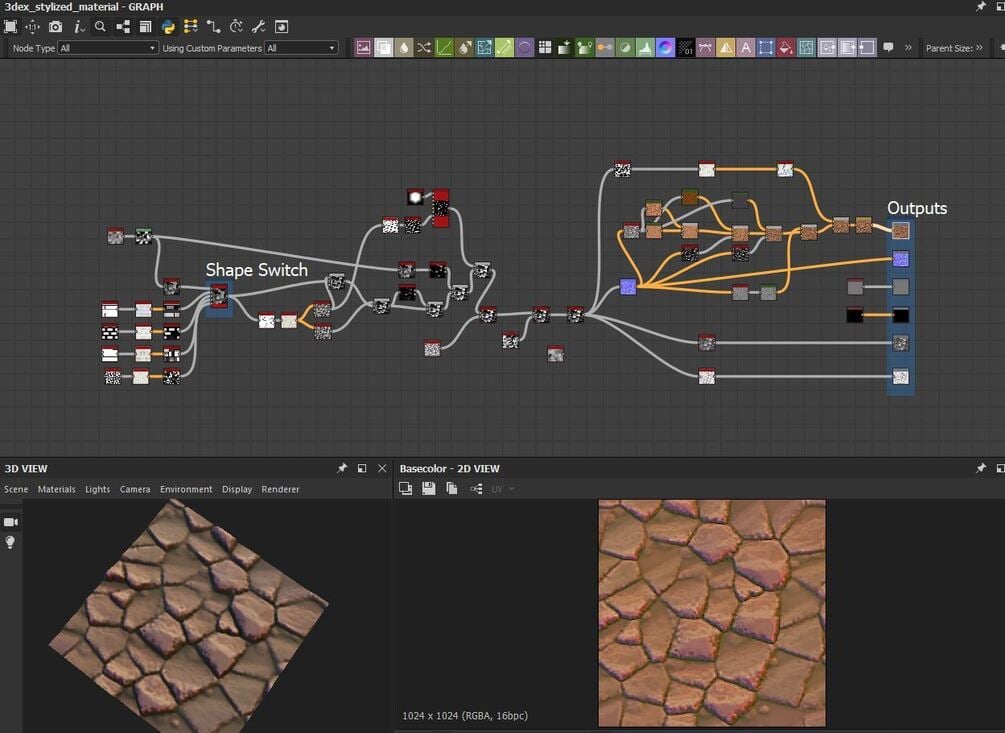Add a Warp node from toolbar
1005x733 pixels.
pos(806,48)
